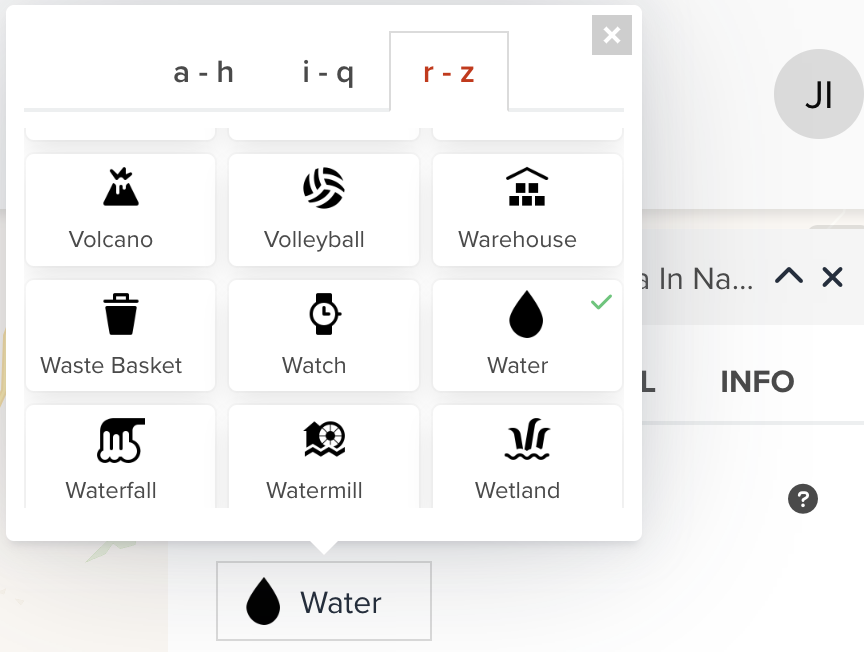Switch to the a-h tab

(204, 72)
